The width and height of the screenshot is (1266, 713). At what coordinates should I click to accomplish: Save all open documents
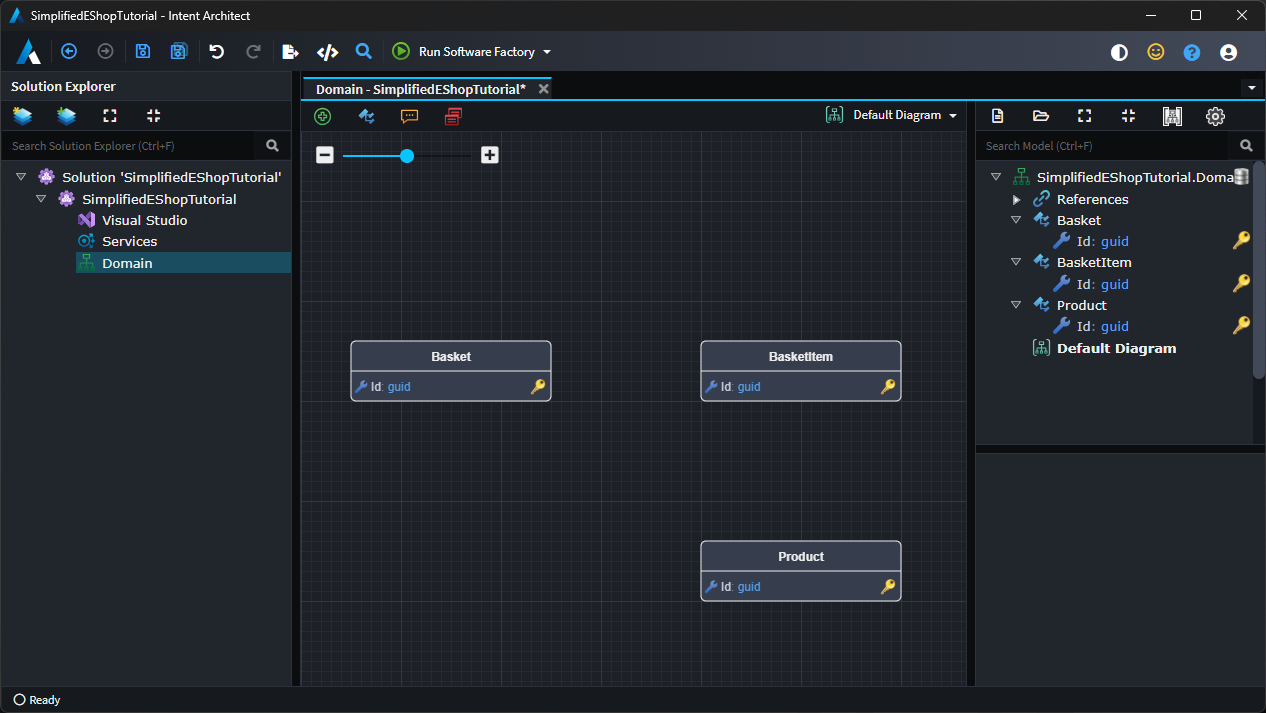179,51
